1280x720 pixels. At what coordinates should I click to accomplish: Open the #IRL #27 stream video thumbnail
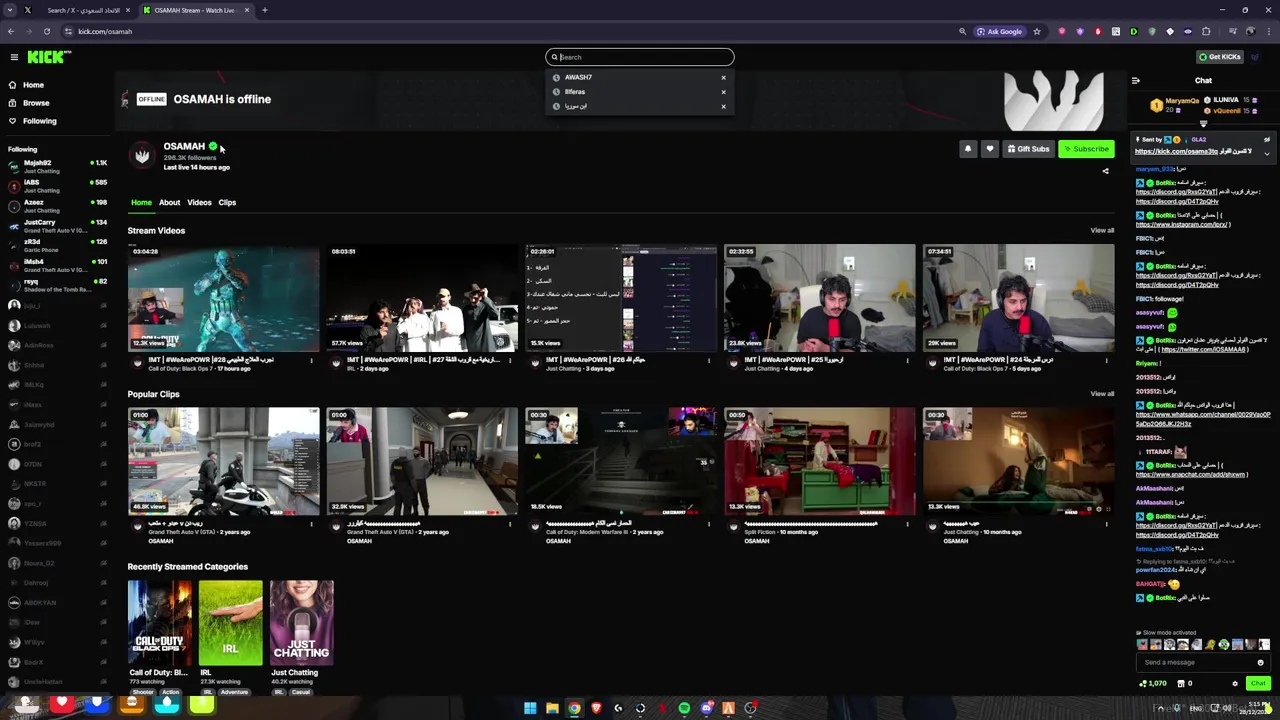(422, 298)
